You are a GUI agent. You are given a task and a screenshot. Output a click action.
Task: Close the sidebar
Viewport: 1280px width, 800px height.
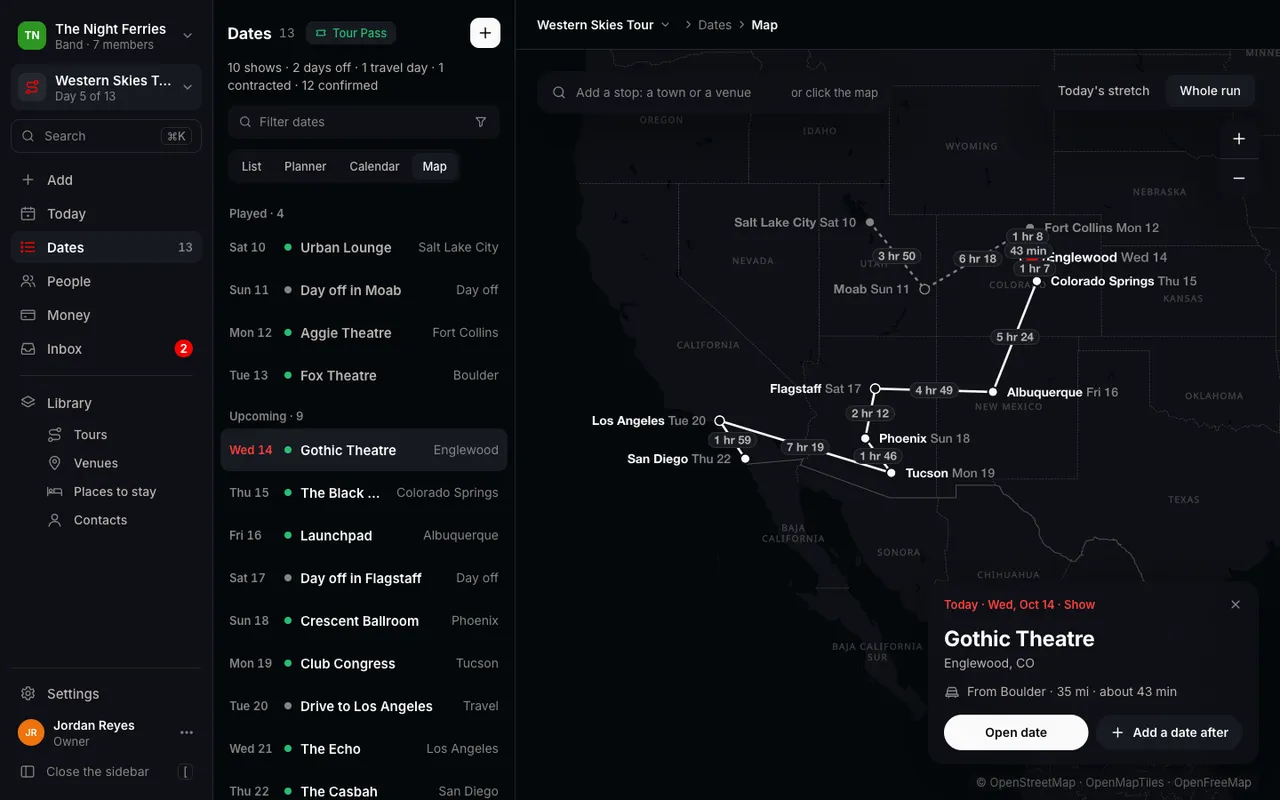(x=106, y=772)
